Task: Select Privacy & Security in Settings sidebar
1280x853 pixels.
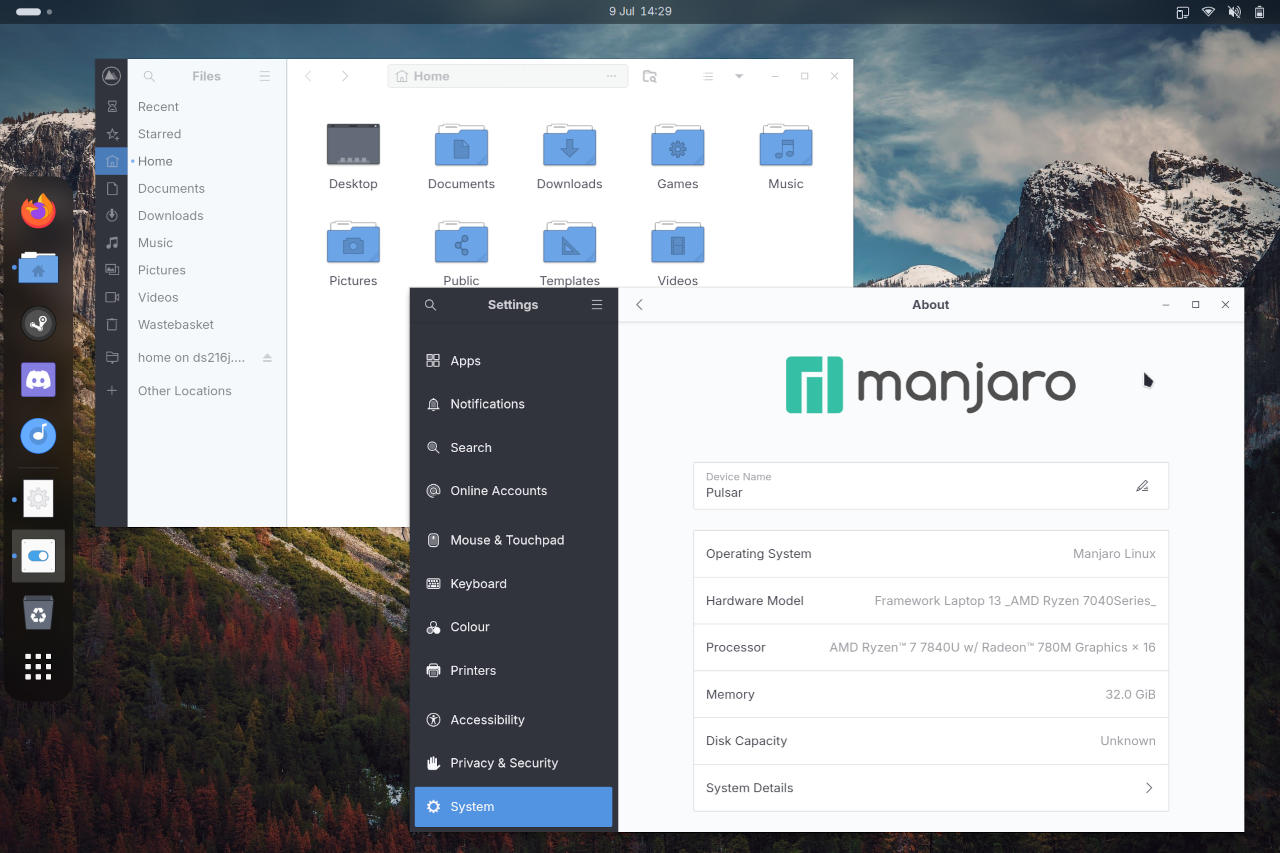Action: click(x=504, y=763)
